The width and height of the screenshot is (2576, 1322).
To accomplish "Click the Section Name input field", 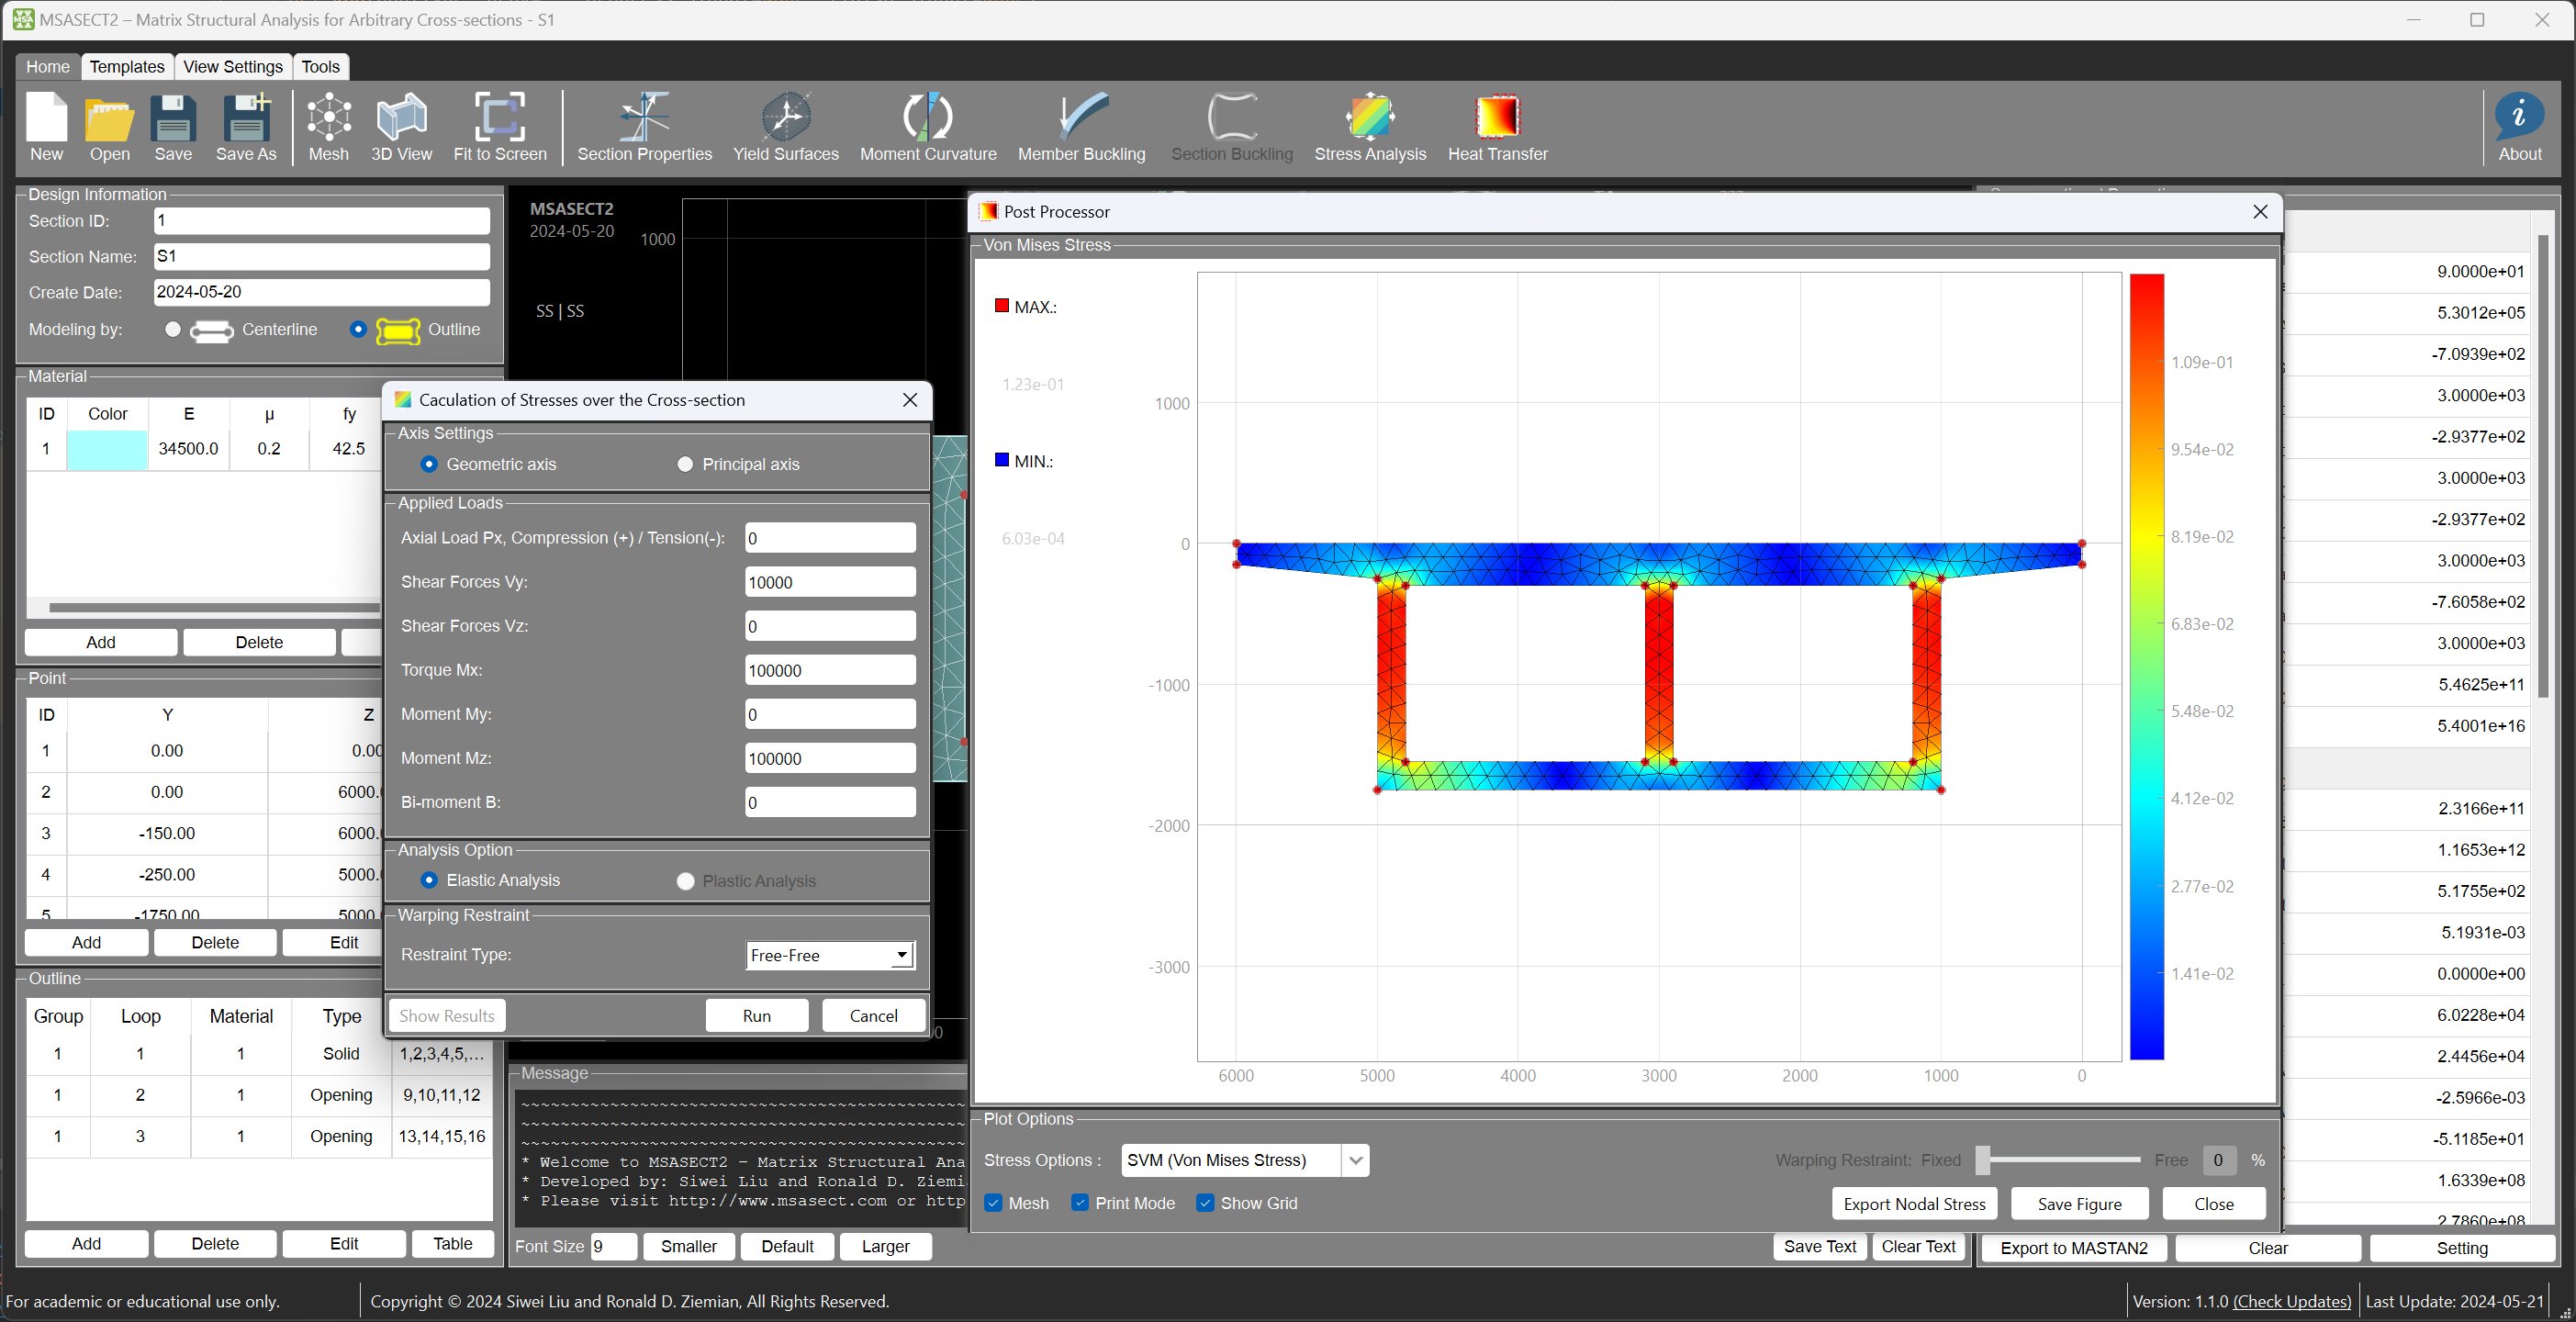I will pos(322,256).
